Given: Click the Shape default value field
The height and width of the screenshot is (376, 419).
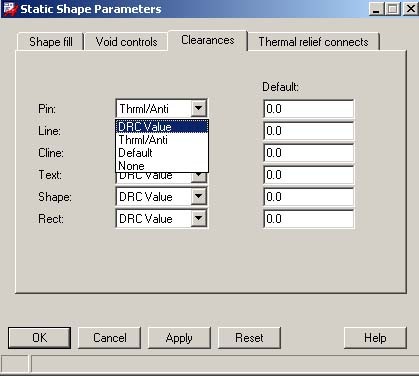Looking at the screenshot, I should (308, 197).
